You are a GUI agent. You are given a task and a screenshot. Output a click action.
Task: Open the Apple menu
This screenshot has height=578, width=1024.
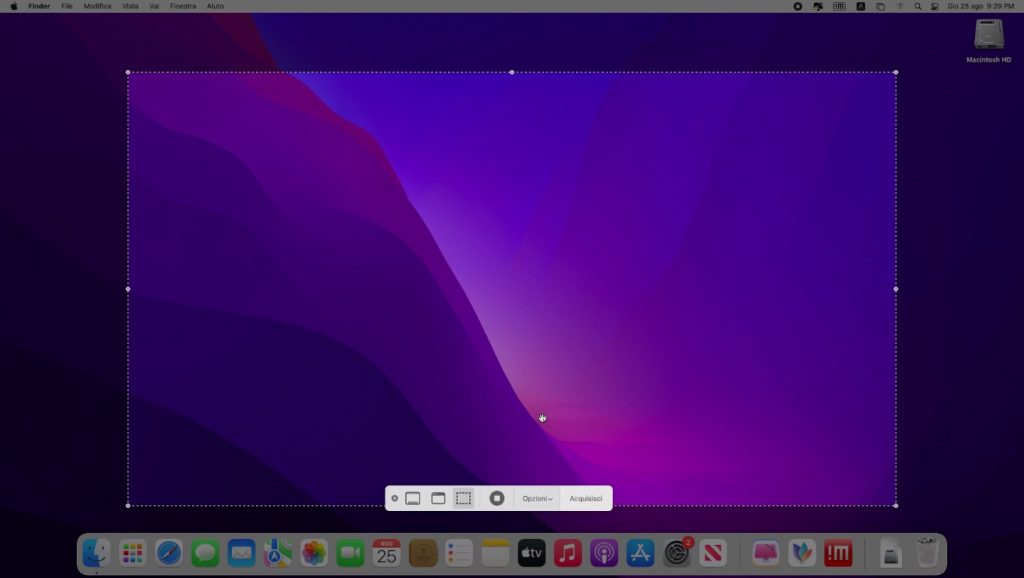click(14, 6)
